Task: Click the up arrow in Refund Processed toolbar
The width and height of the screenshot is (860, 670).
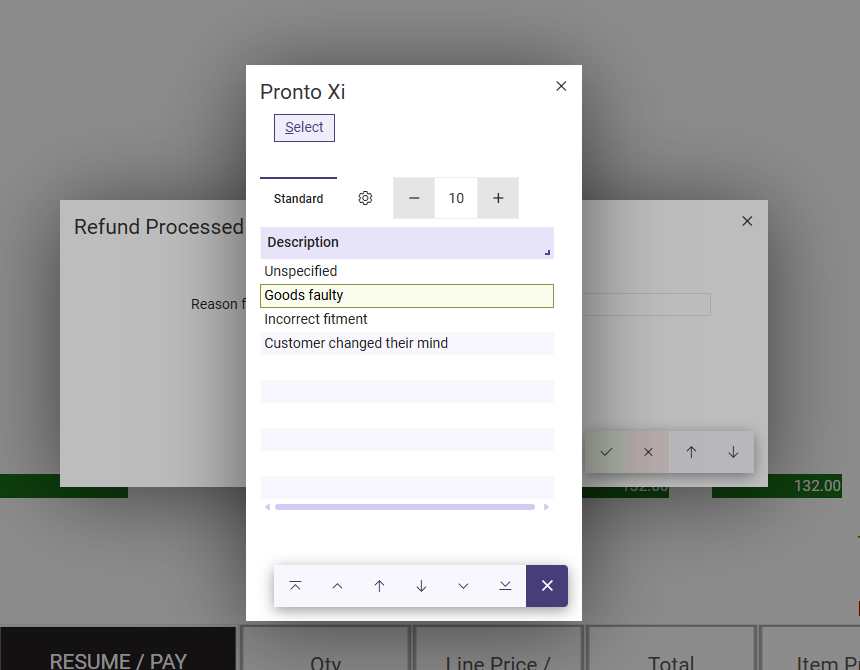Action: [x=691, y=452]
